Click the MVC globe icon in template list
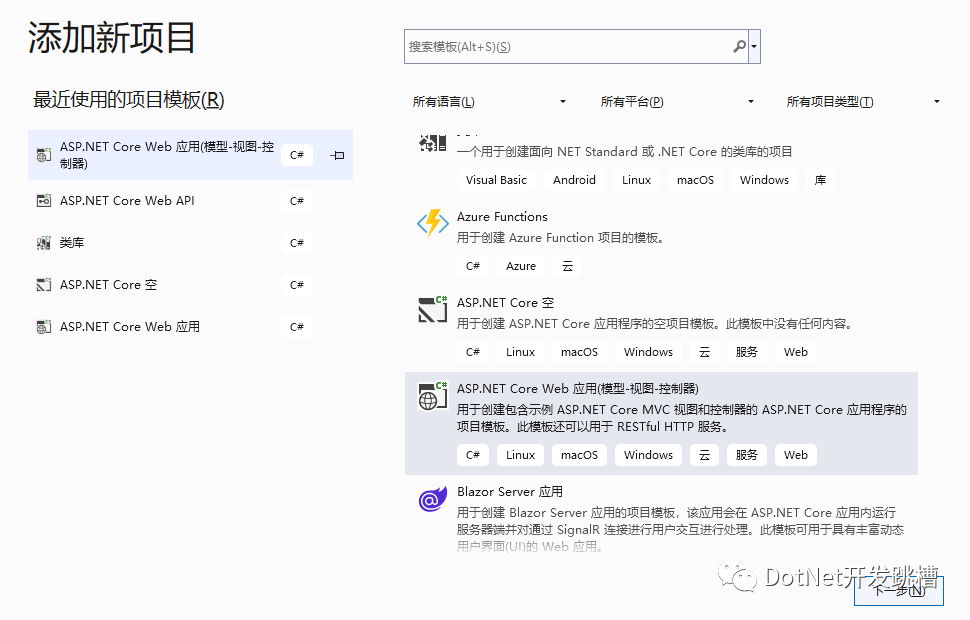This screenshot has height=620, width=970. click(x=432, y=395)
